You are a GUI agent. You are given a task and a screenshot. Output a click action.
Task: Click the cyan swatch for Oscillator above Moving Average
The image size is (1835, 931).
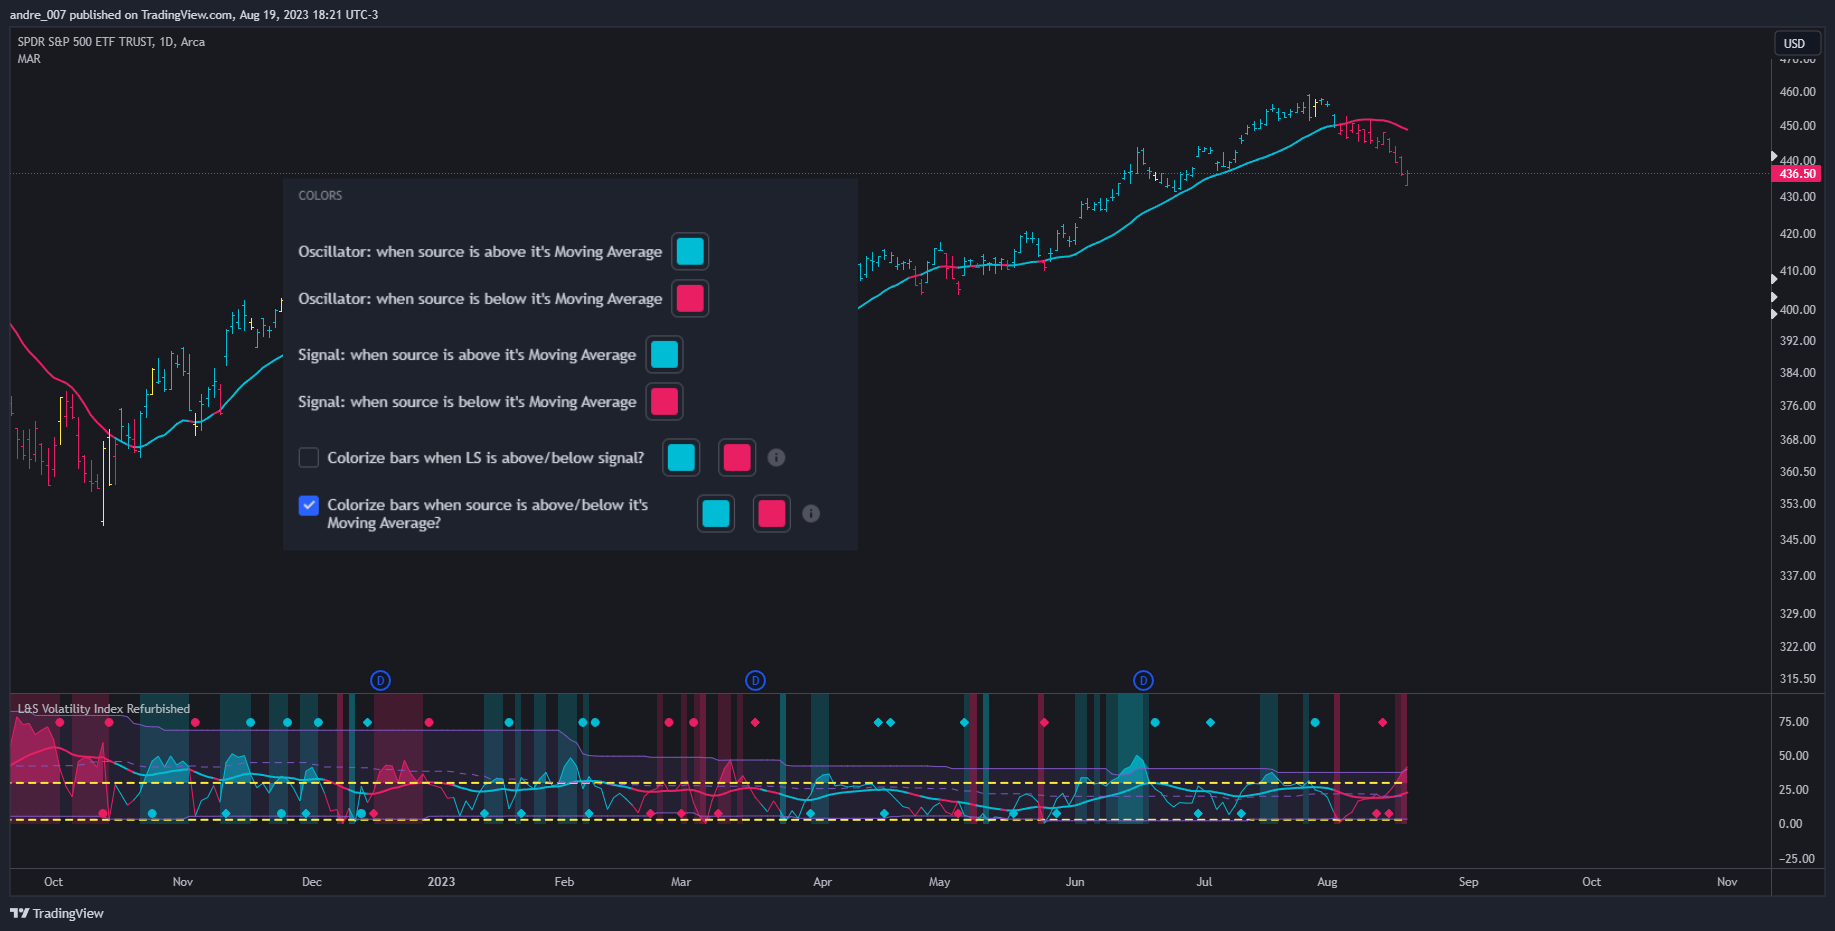pos(690,251)
